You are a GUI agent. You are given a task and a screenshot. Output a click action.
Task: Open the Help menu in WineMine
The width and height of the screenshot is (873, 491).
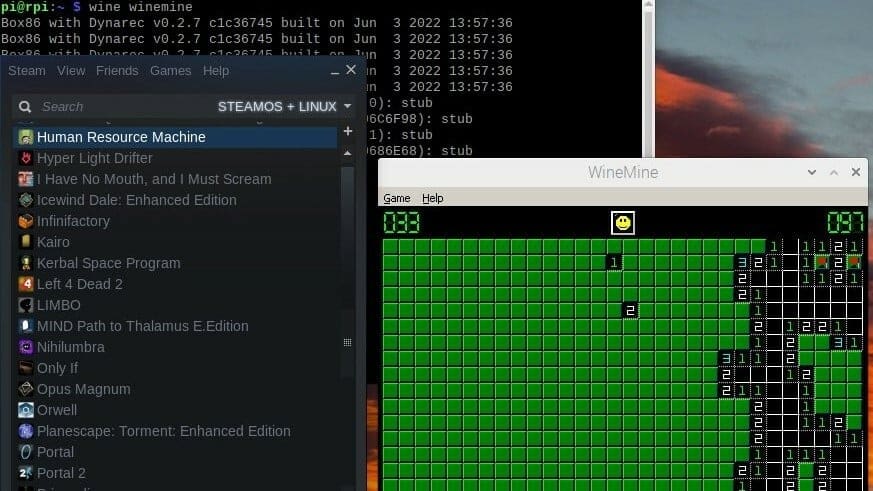[432, 198]
